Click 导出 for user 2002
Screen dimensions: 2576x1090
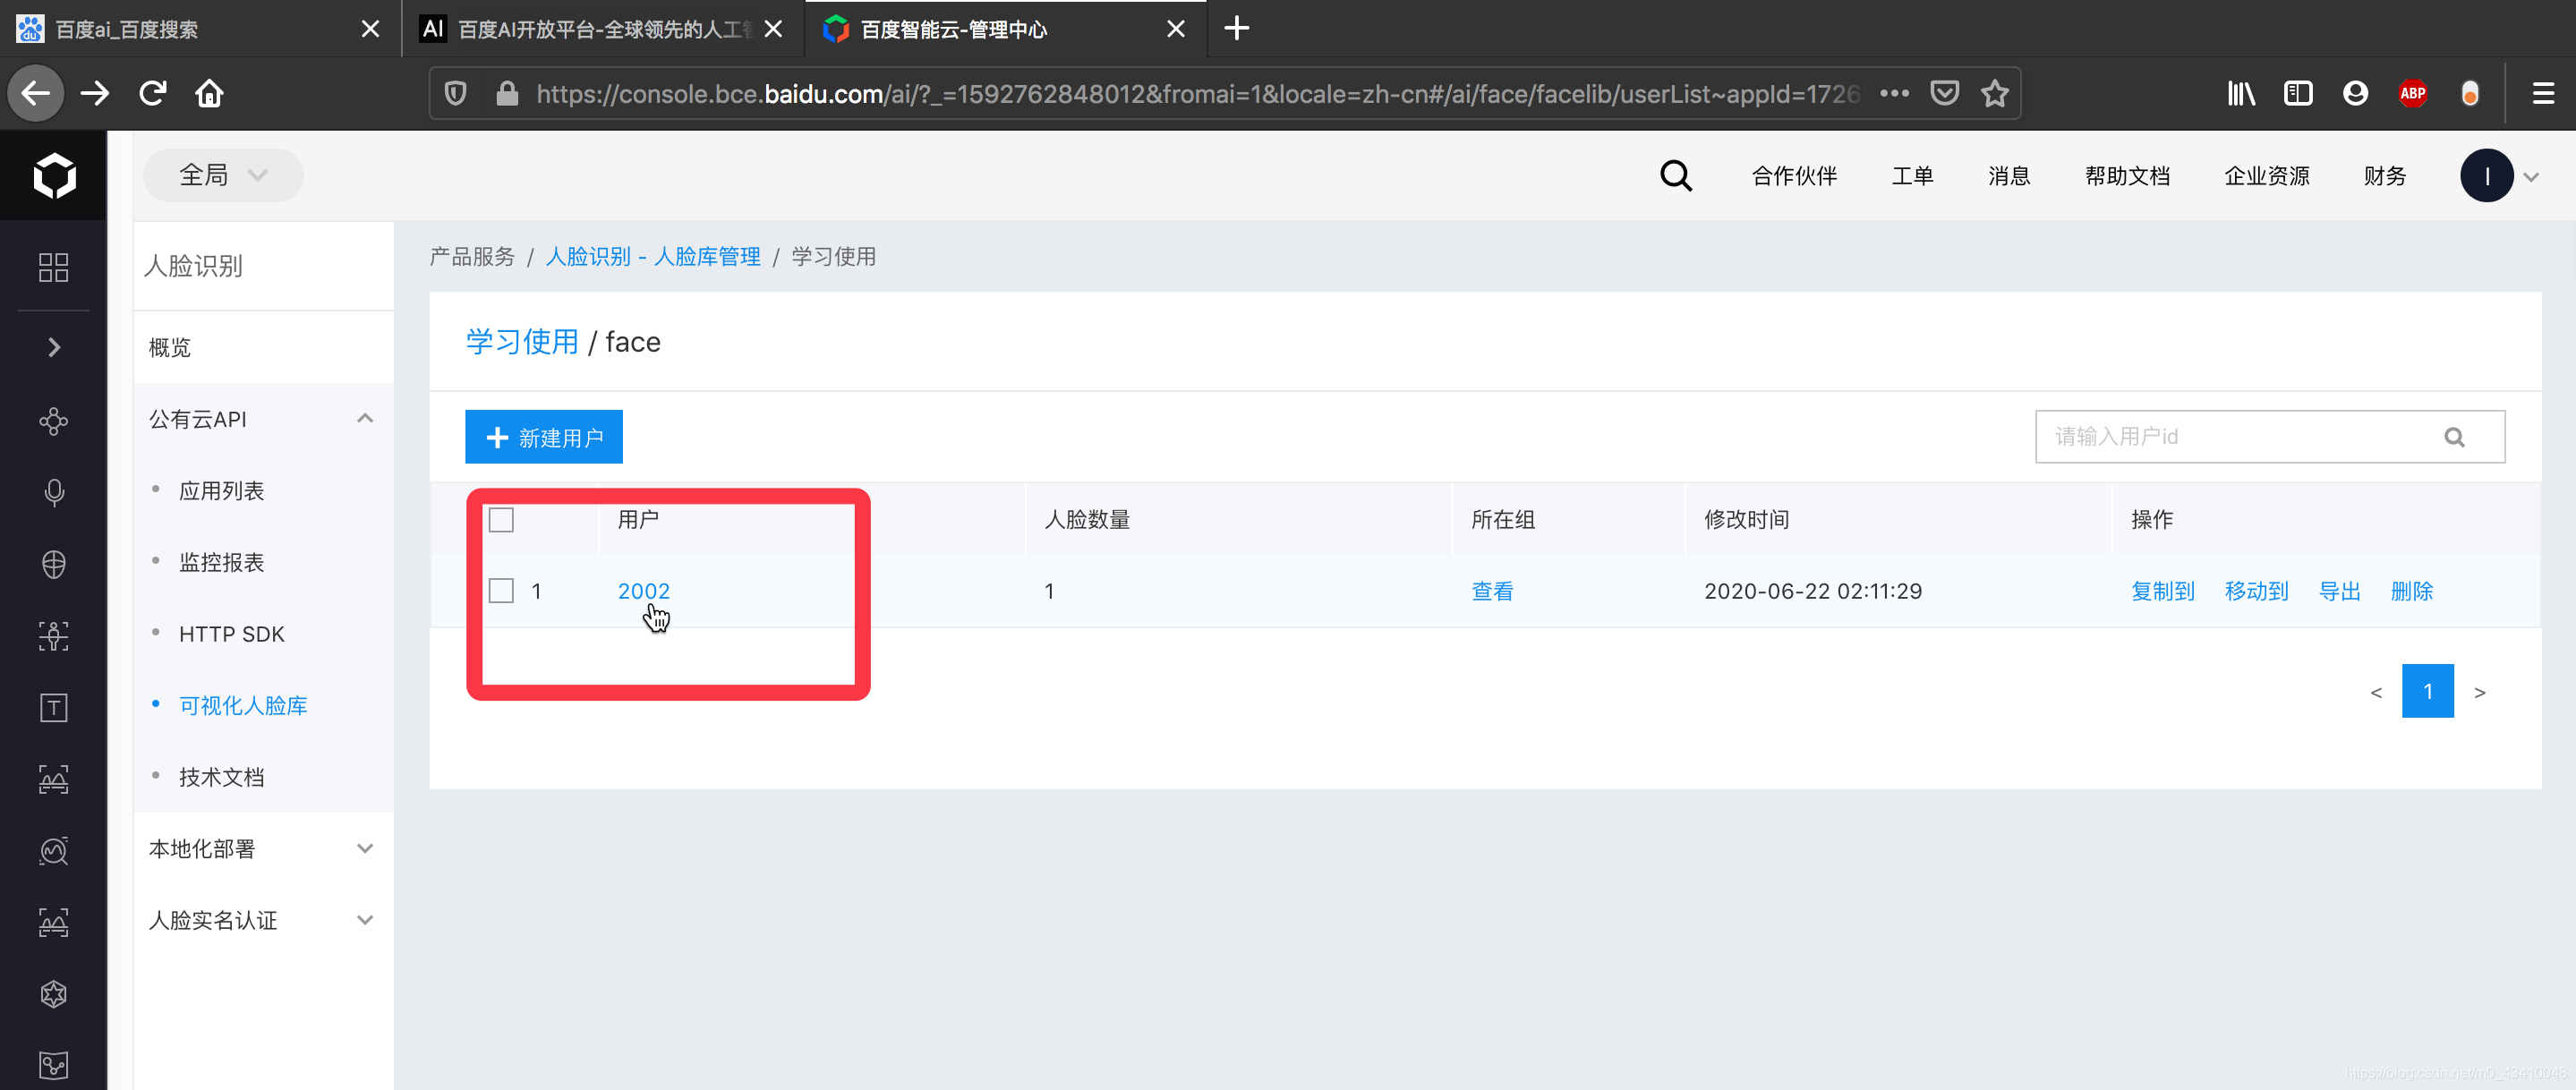click(2339, 591)
